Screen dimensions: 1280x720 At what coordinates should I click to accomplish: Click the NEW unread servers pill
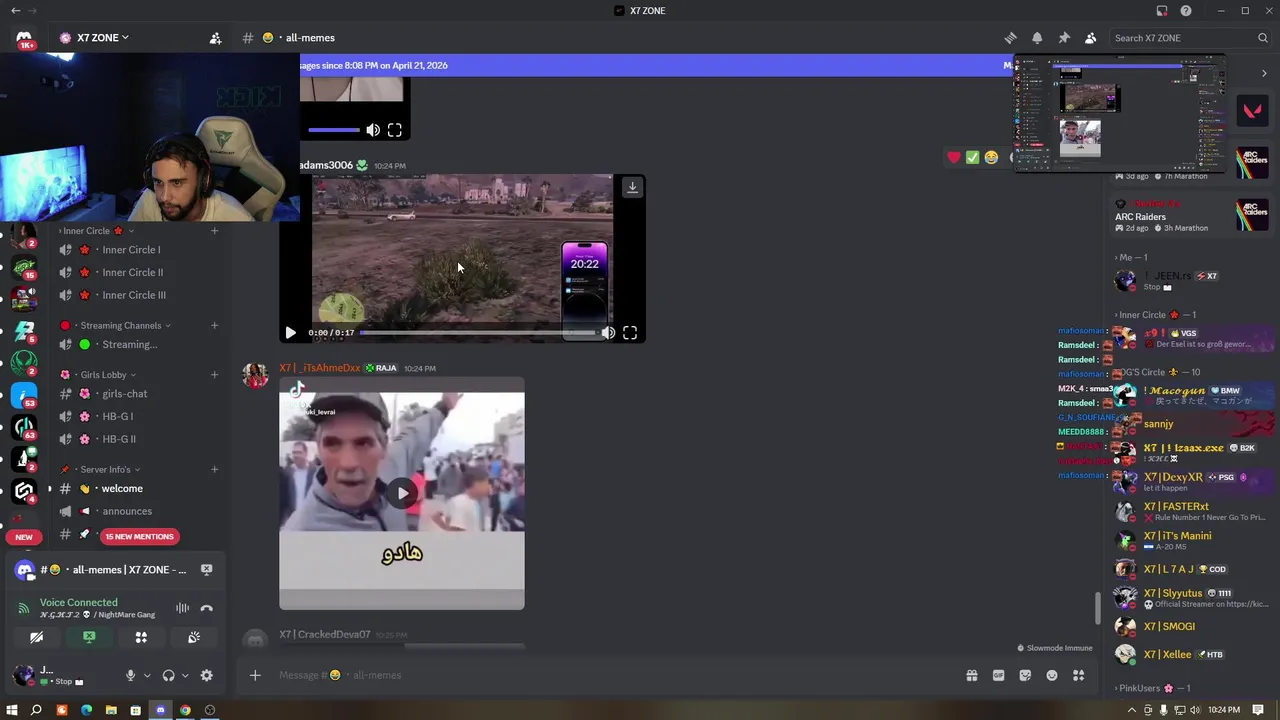[x=24, y=537]
